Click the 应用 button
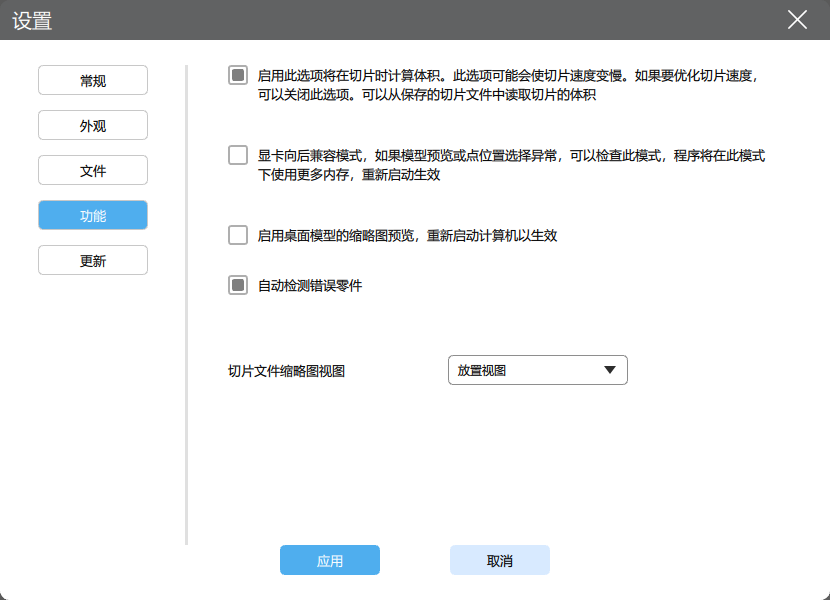Image resolution: width=830 pixels, height=600 pixels. tap(330, 560)
